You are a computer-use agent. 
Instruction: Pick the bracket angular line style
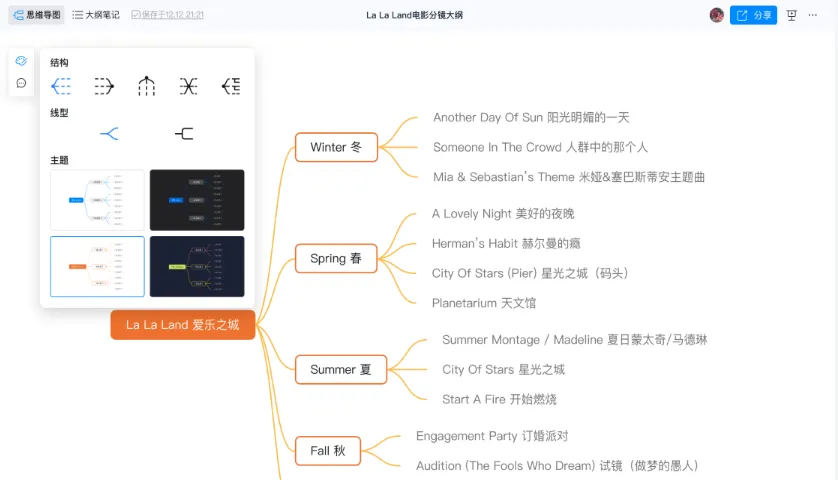(x=184, y=134)
